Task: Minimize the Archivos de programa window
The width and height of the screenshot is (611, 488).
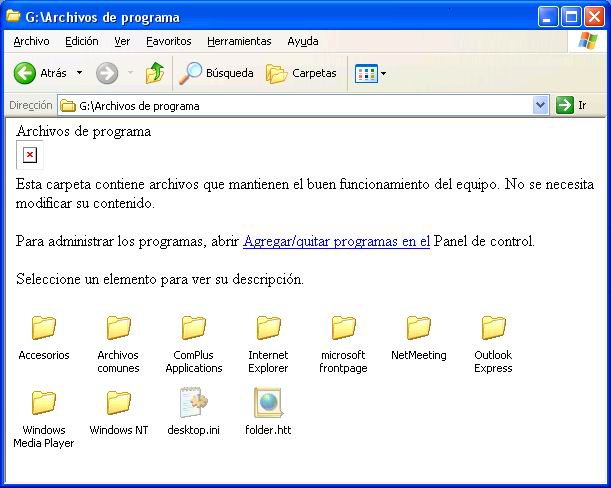Action: point(548,17)
